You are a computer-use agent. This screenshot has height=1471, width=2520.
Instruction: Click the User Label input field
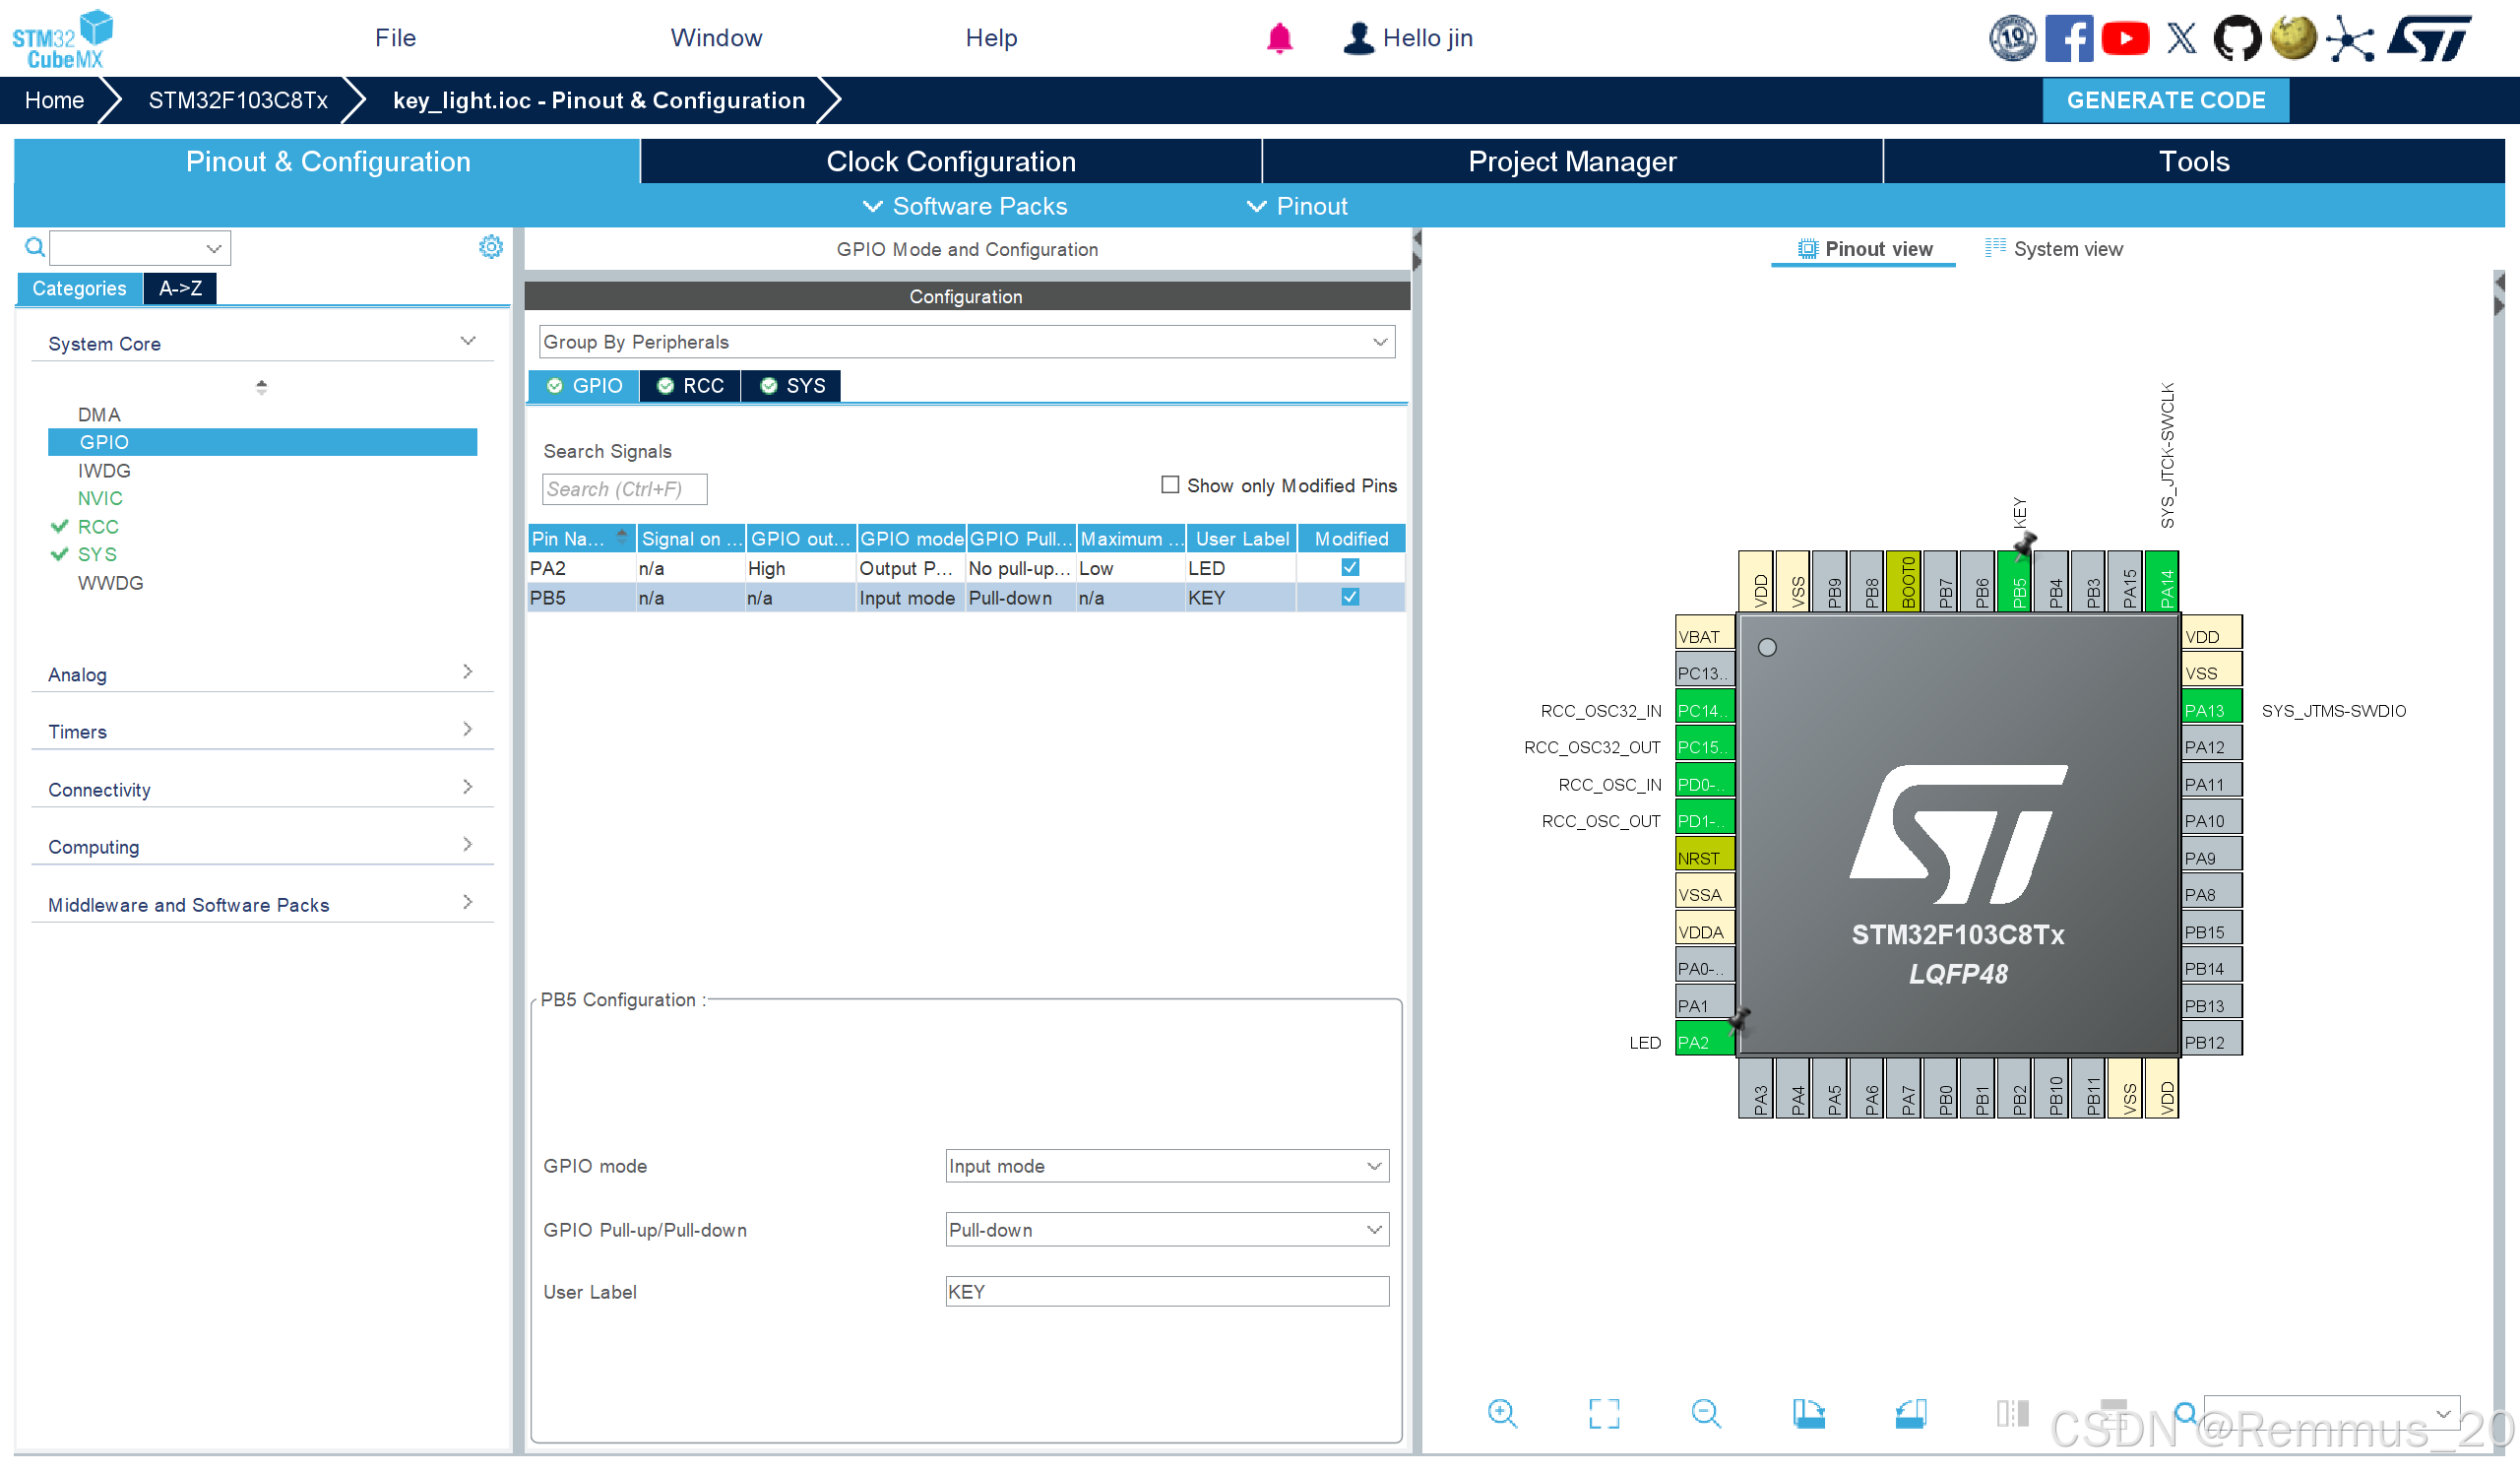[x=1166, y=1291]
